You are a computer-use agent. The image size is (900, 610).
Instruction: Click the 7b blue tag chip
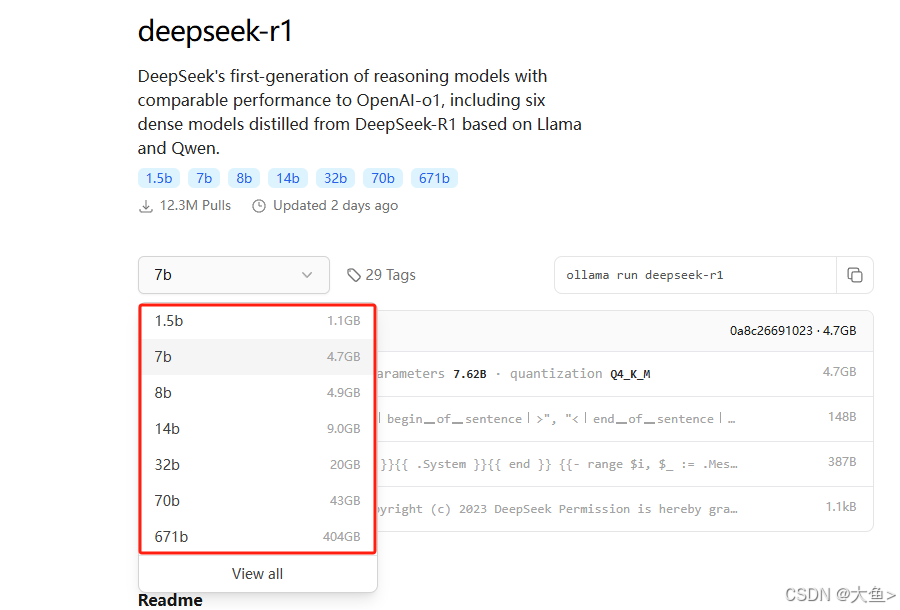point(204,178)
